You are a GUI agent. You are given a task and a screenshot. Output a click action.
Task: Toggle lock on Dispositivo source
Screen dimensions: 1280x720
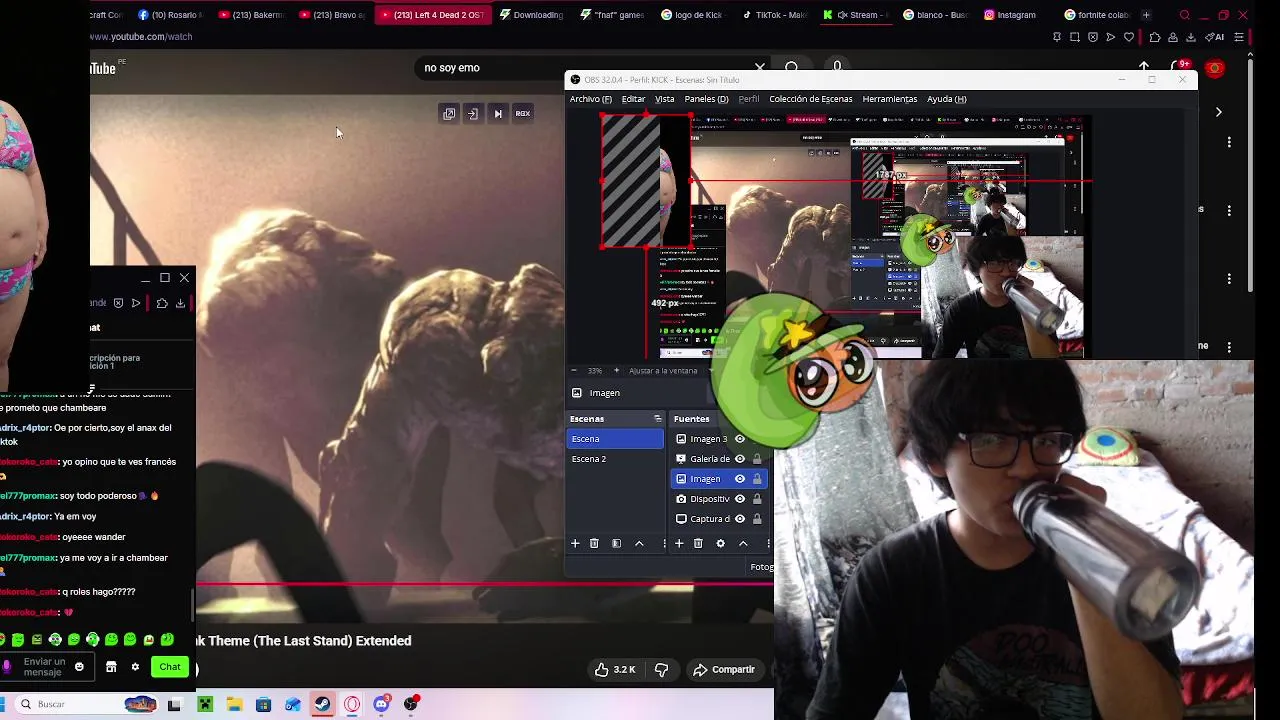point(757,499)
